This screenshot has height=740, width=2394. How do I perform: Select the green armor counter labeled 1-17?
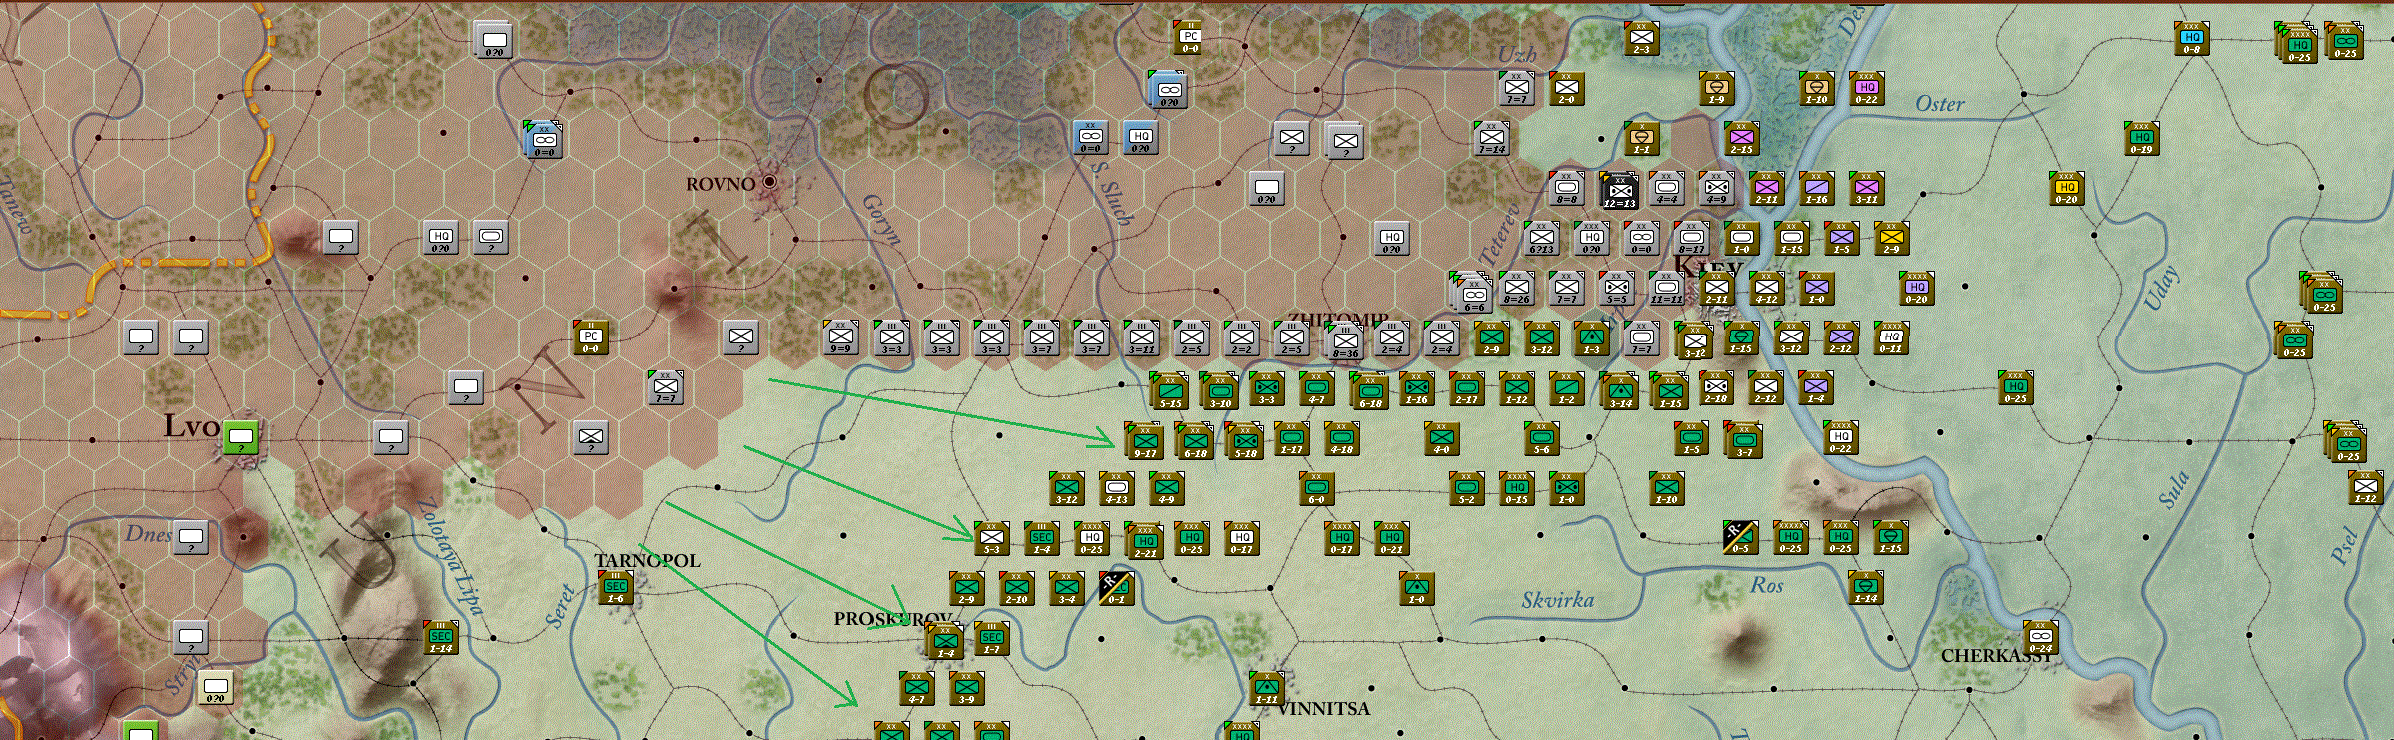(x=1291, y=438)
